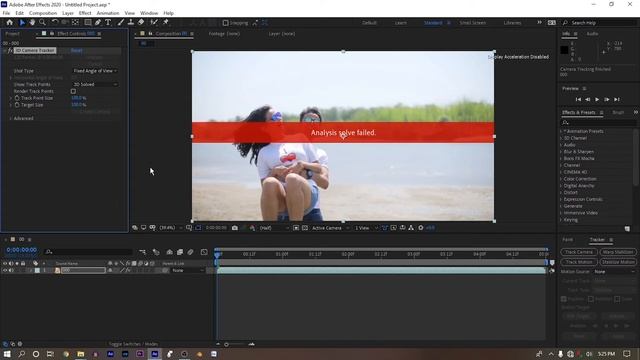Open Composition Mini-Flowchart in timeline
The image size is (640, 360).
142,252
